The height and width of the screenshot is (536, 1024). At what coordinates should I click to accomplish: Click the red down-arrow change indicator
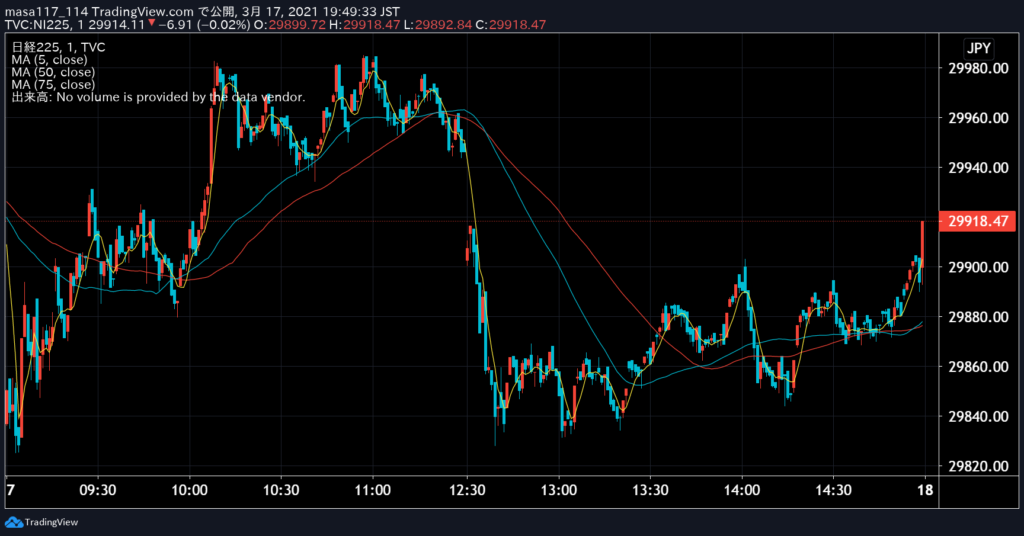(152, 24)
